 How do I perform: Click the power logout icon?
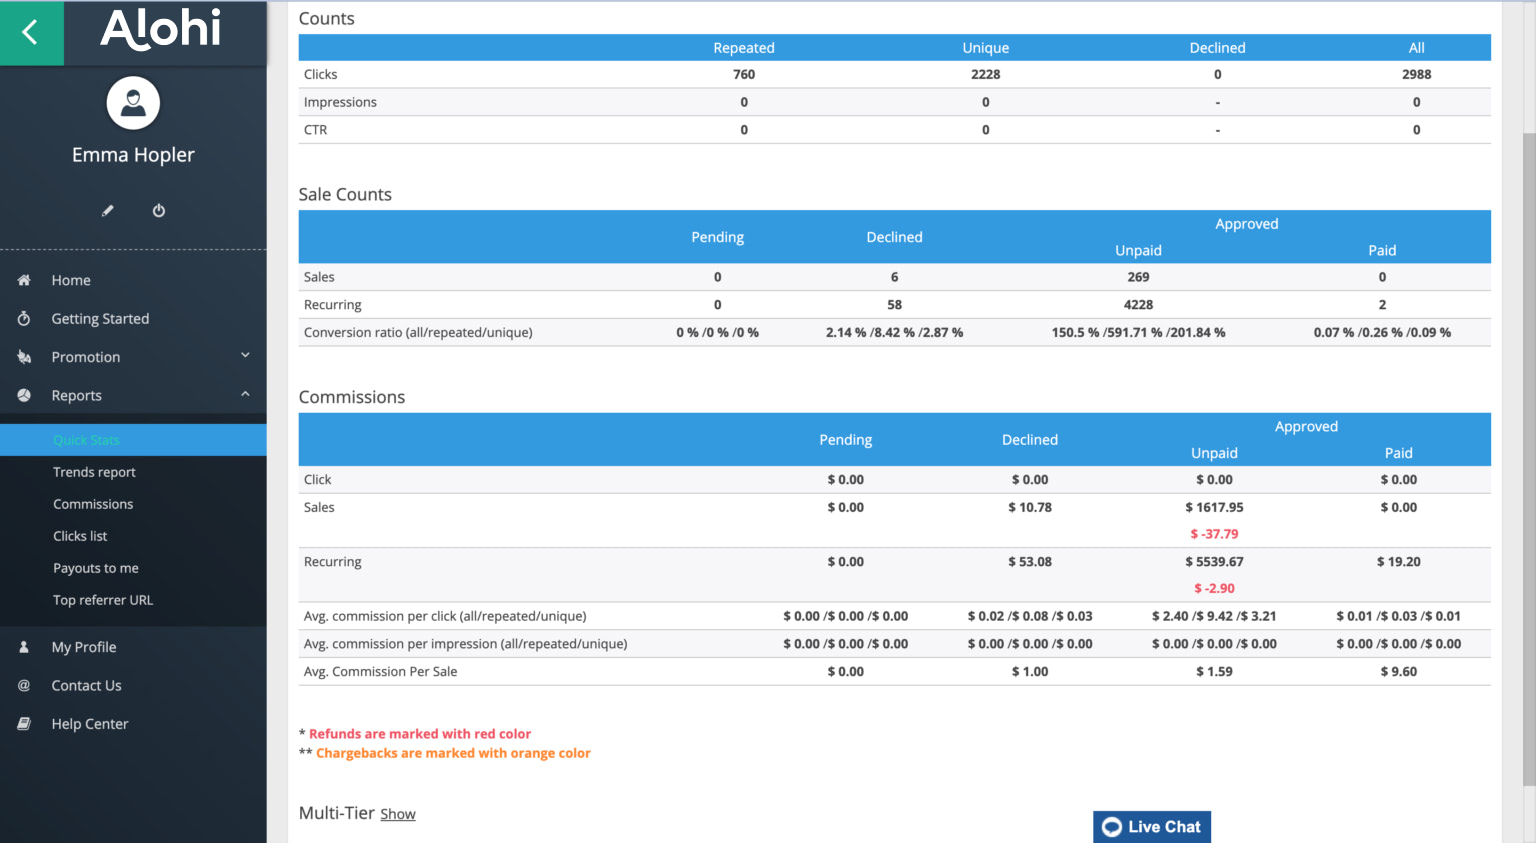coord(159,211)
